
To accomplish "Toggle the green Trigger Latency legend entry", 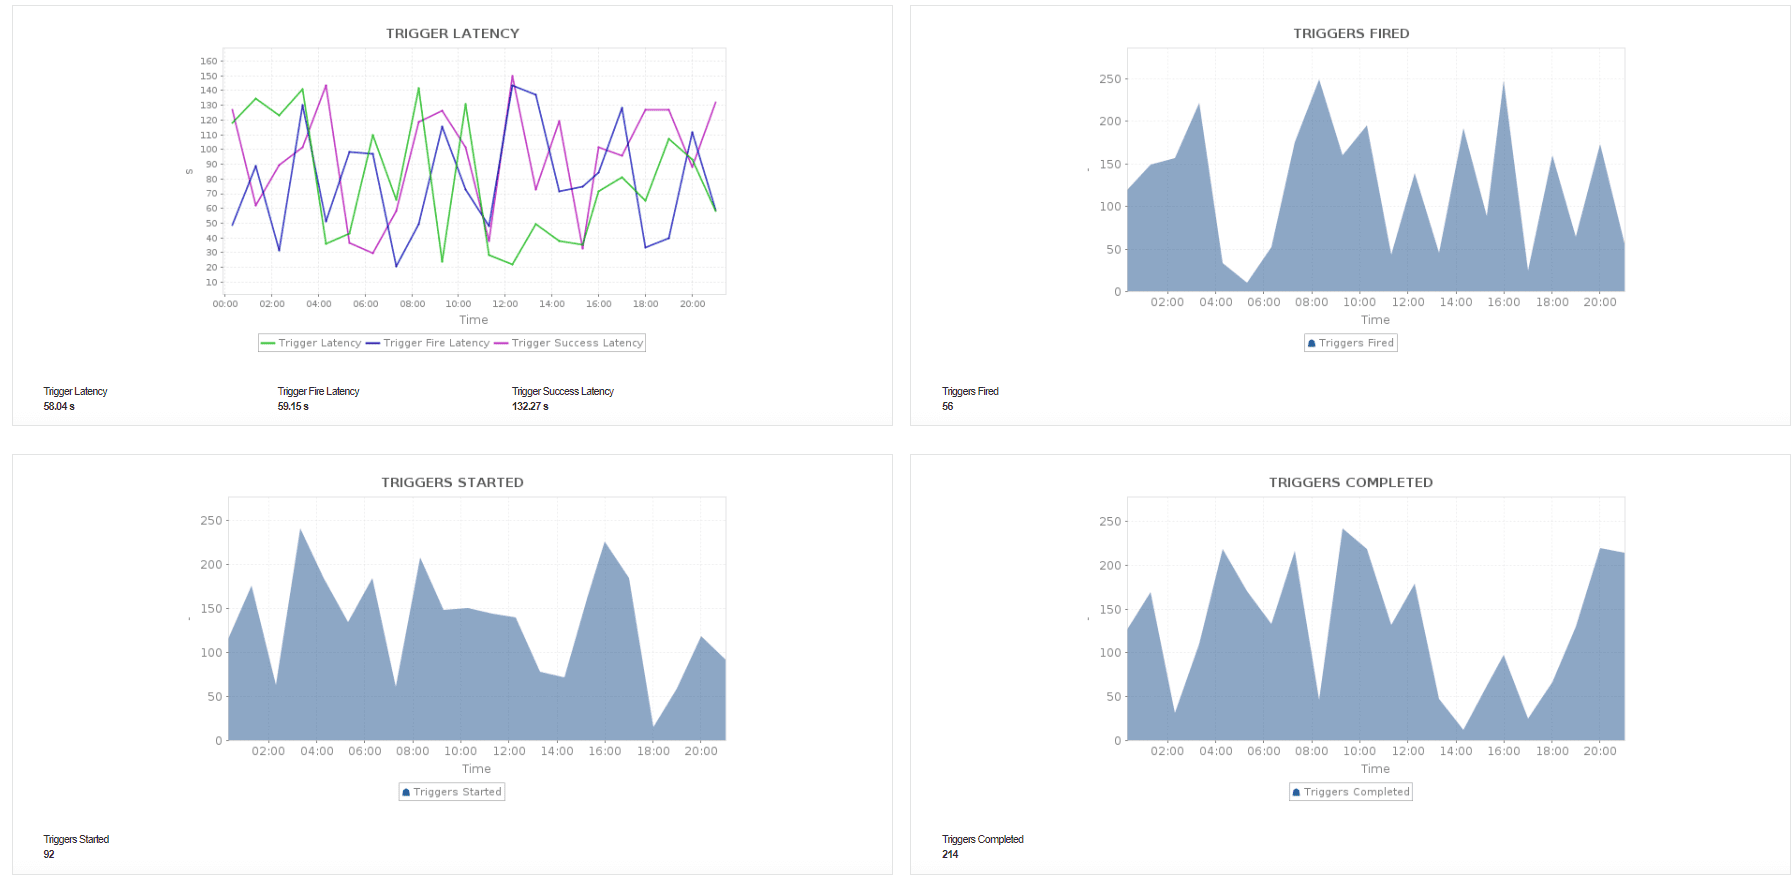I will pos(311,343).
